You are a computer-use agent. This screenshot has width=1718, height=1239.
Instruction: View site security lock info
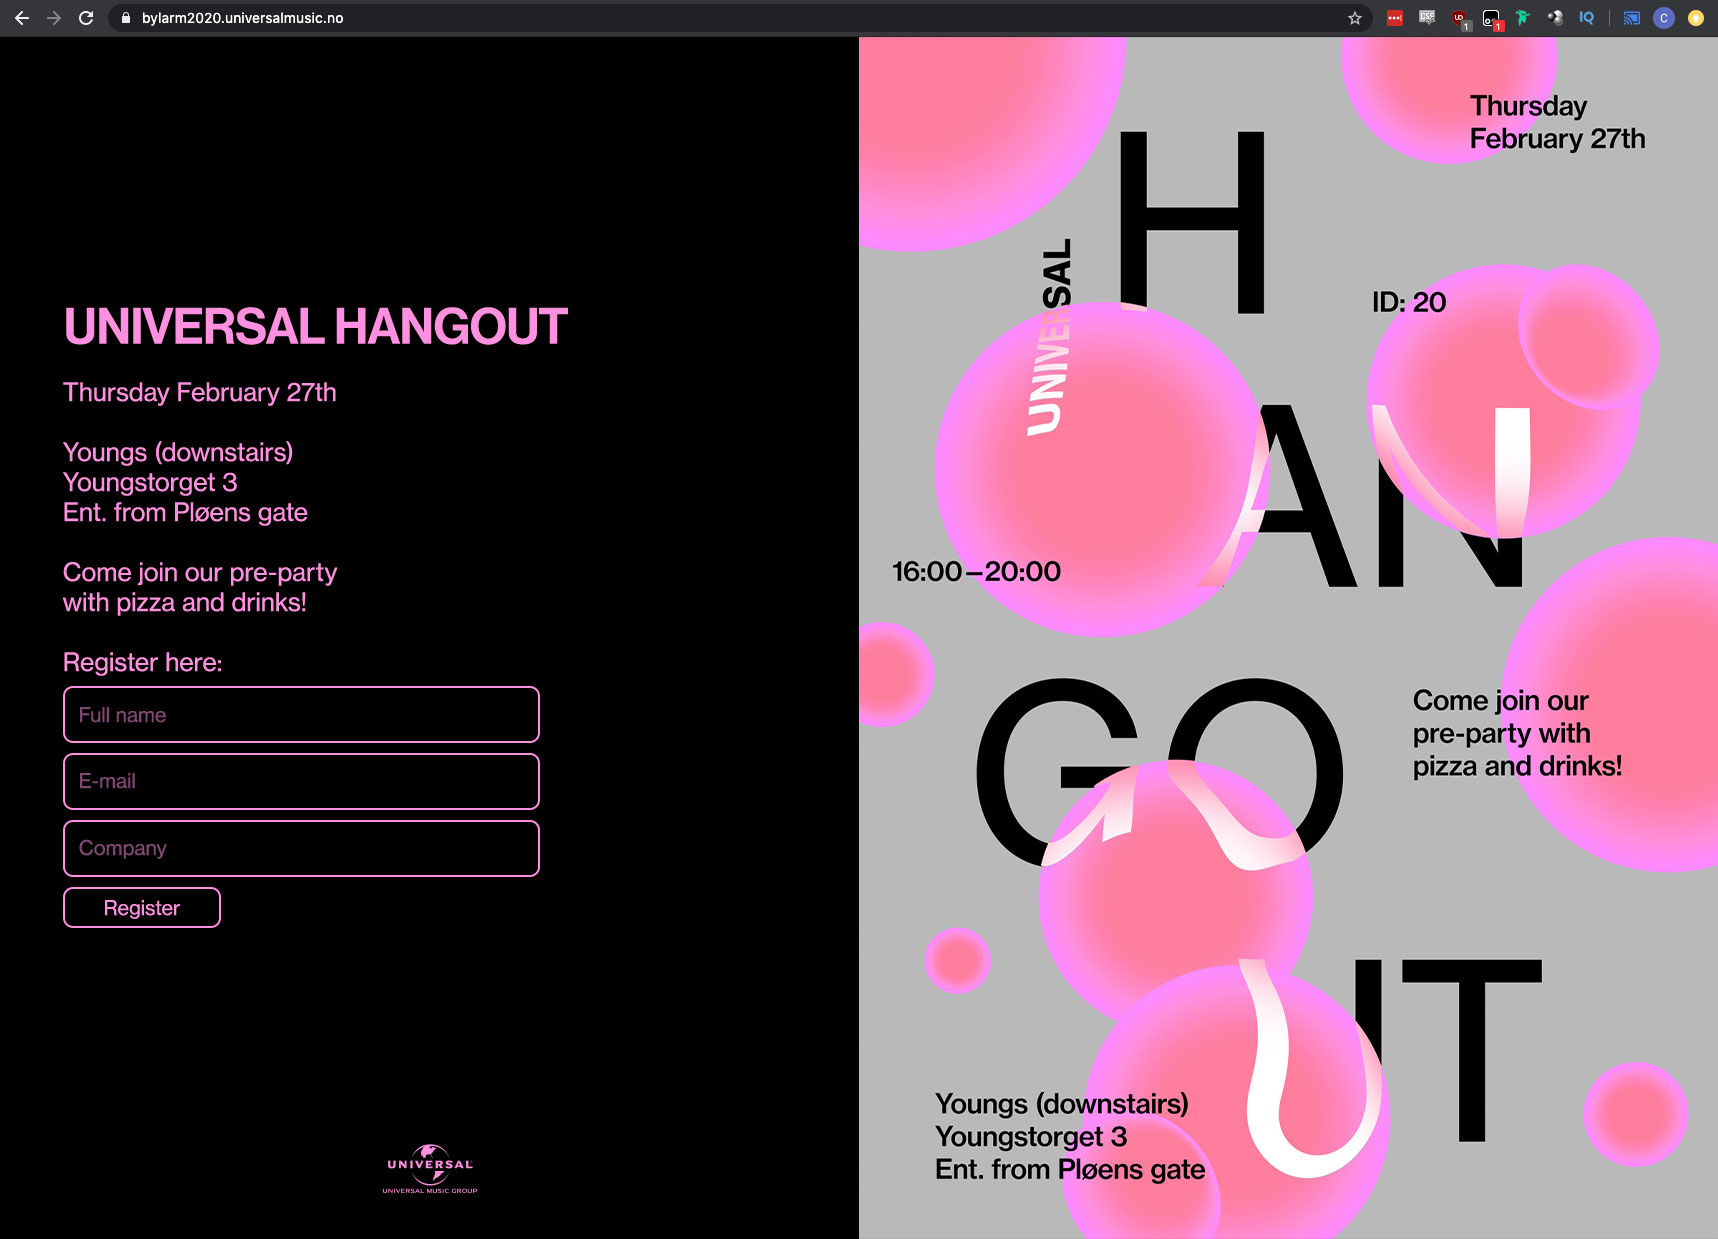click(126, 18)
